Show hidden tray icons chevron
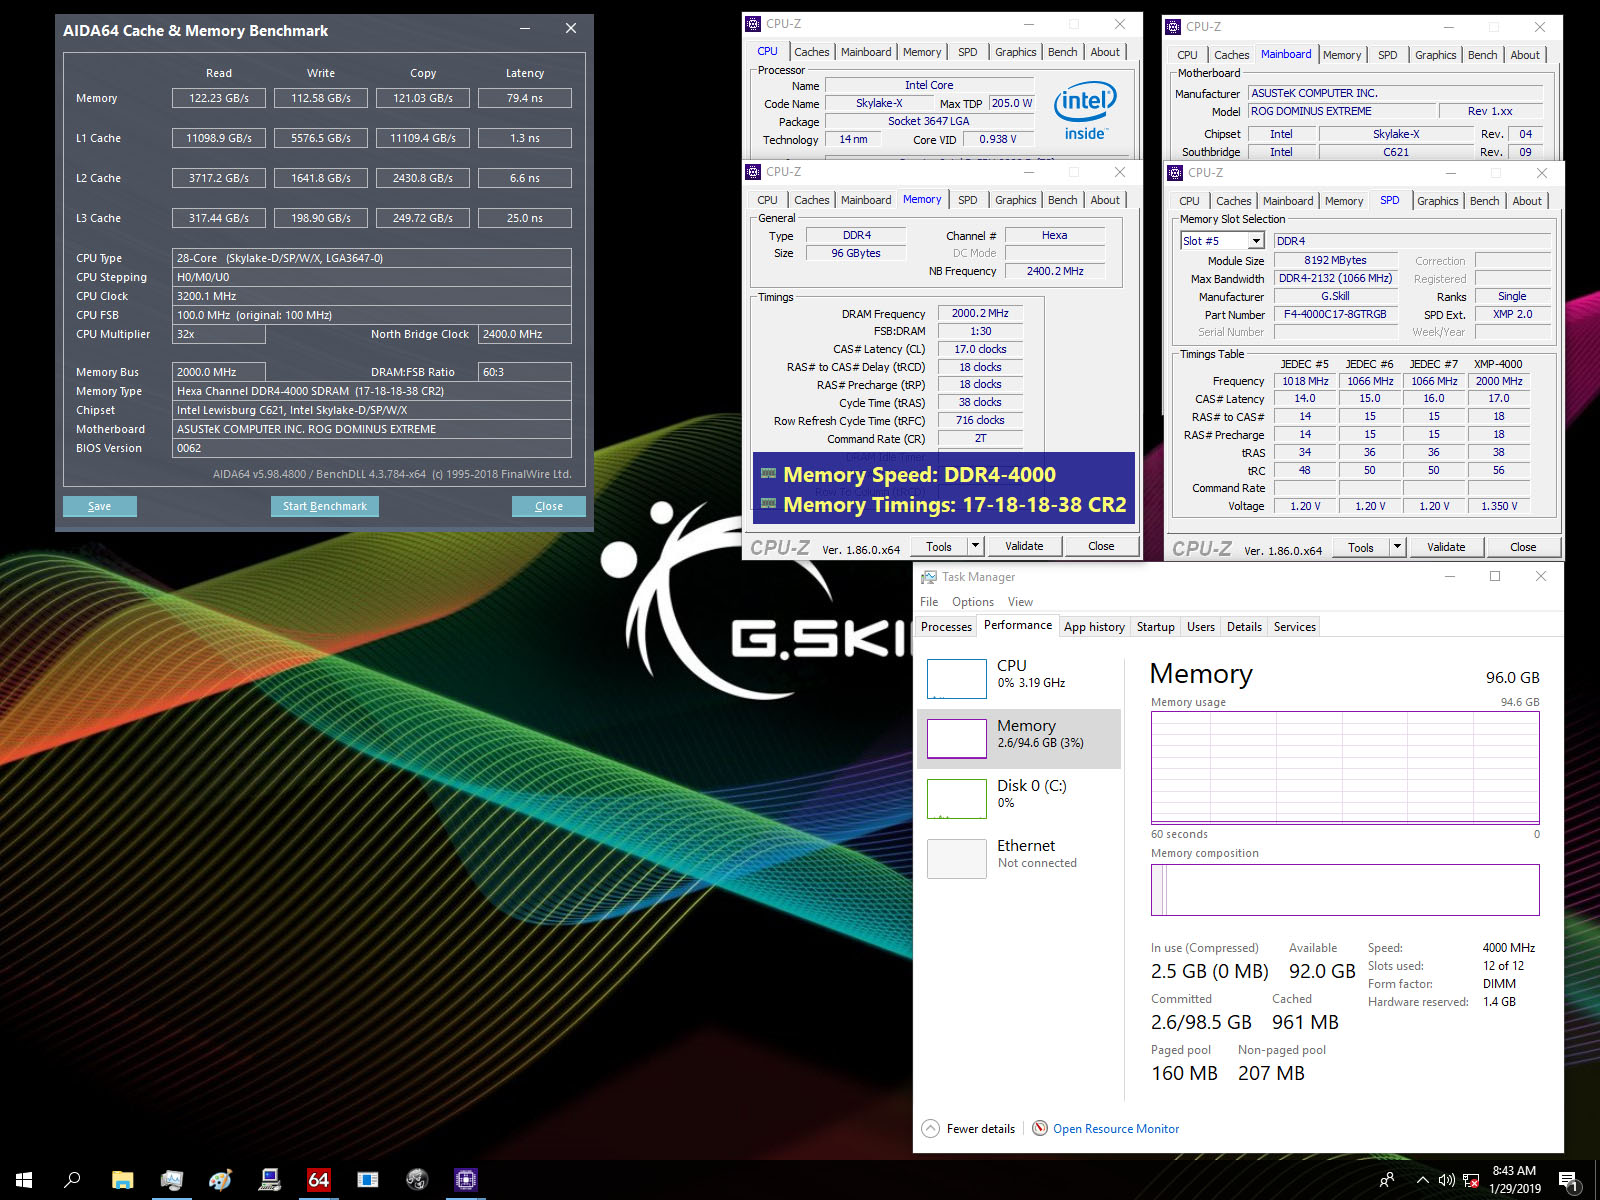Viewport: 1600px width, 1200px height. click(1422, 1180)
